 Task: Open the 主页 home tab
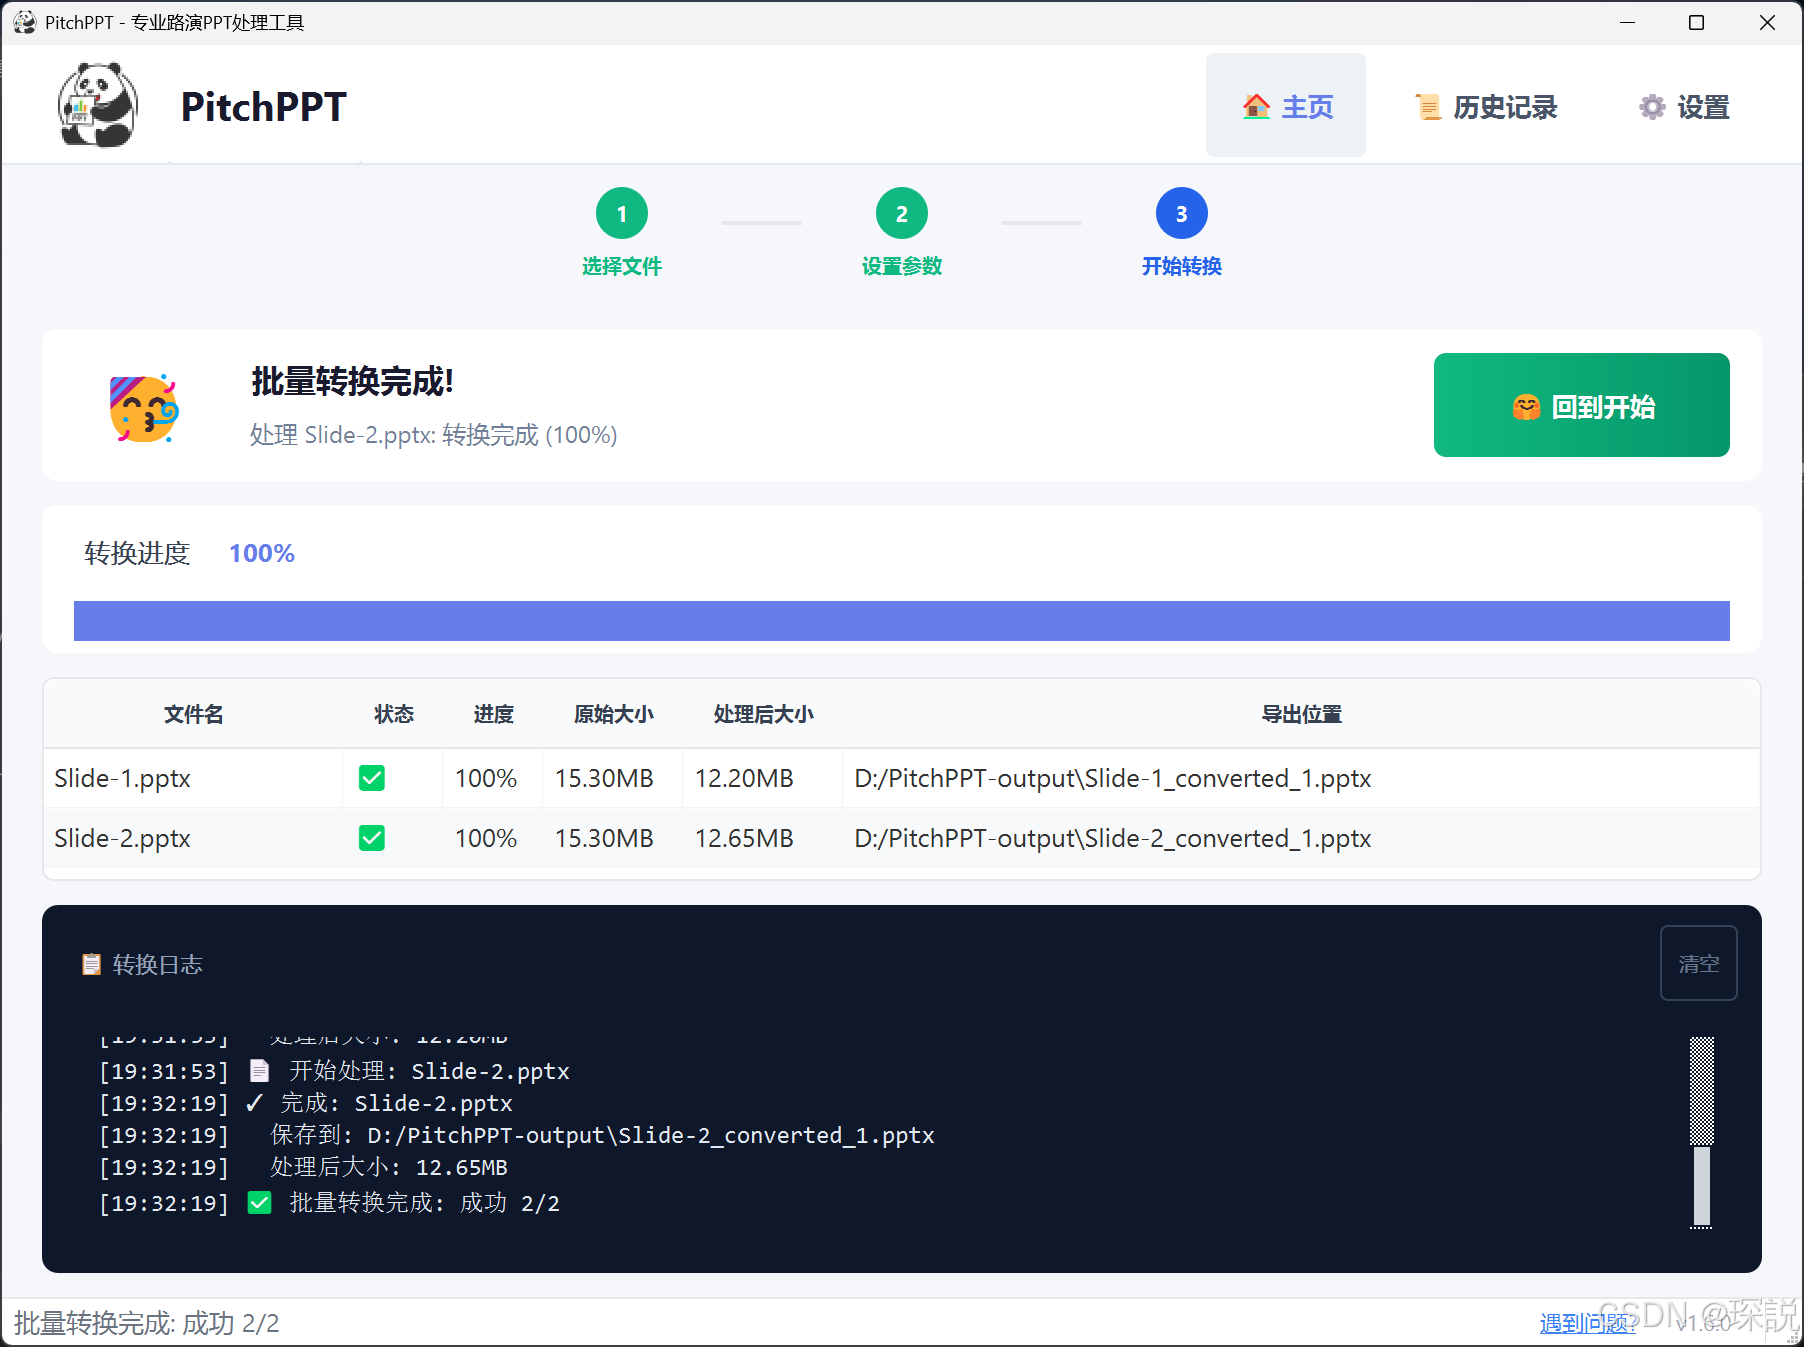1286,106
